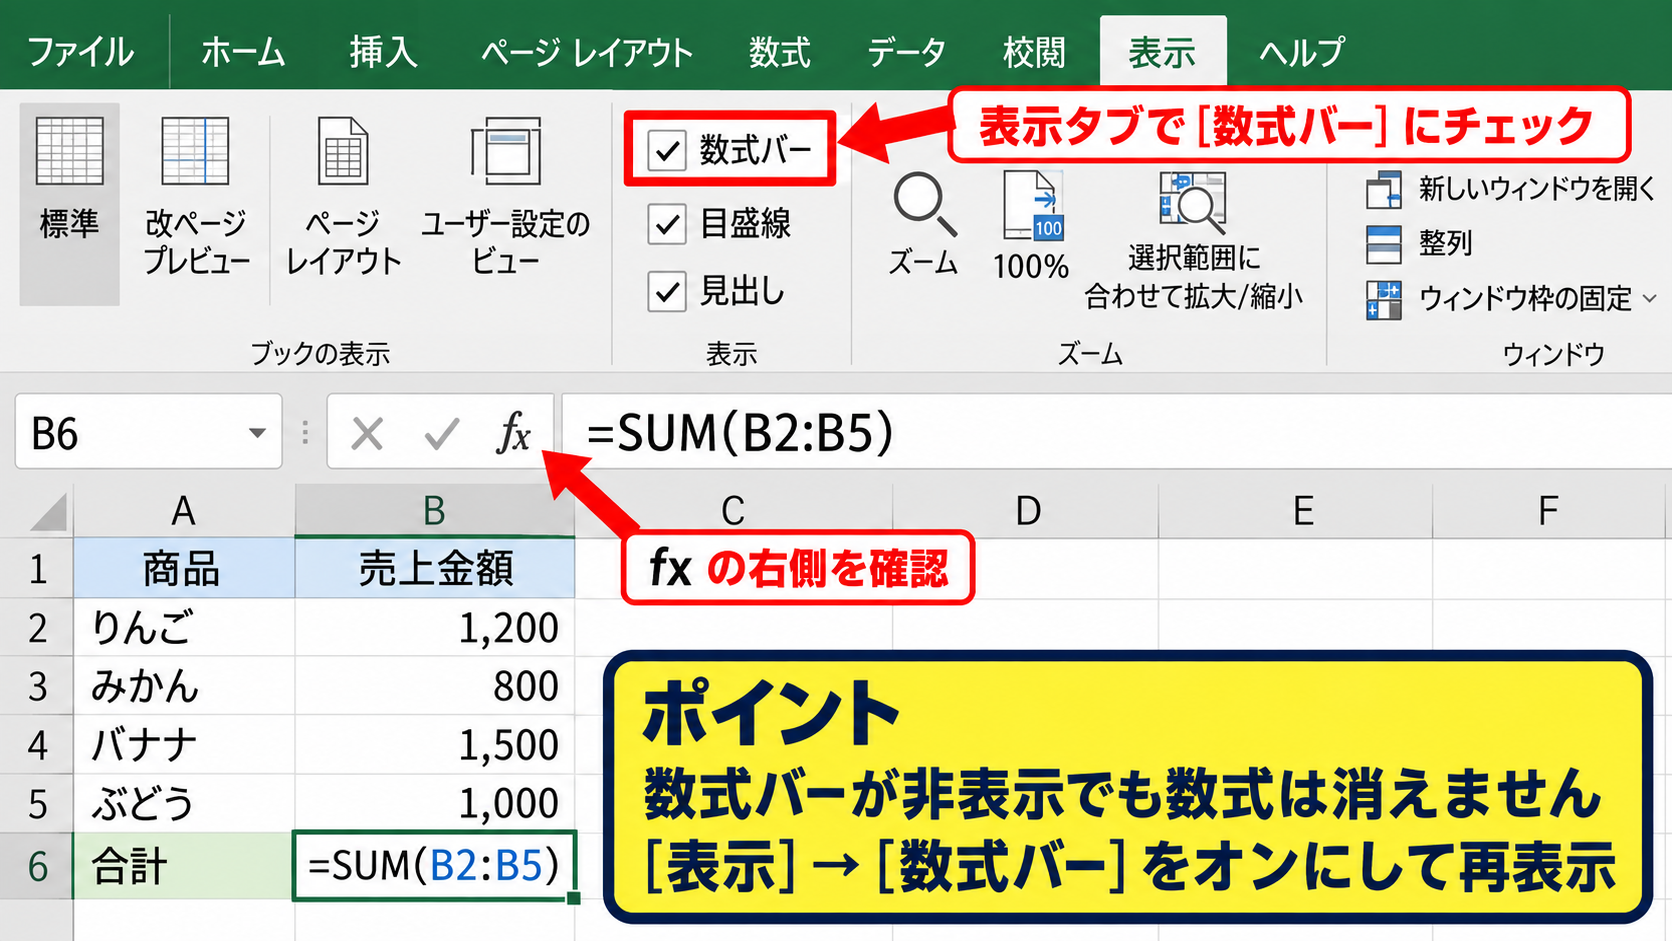Click the formula bar text =SUM(B2:B5)
This screenshot has height=941, width=1672.
point(740,432)
